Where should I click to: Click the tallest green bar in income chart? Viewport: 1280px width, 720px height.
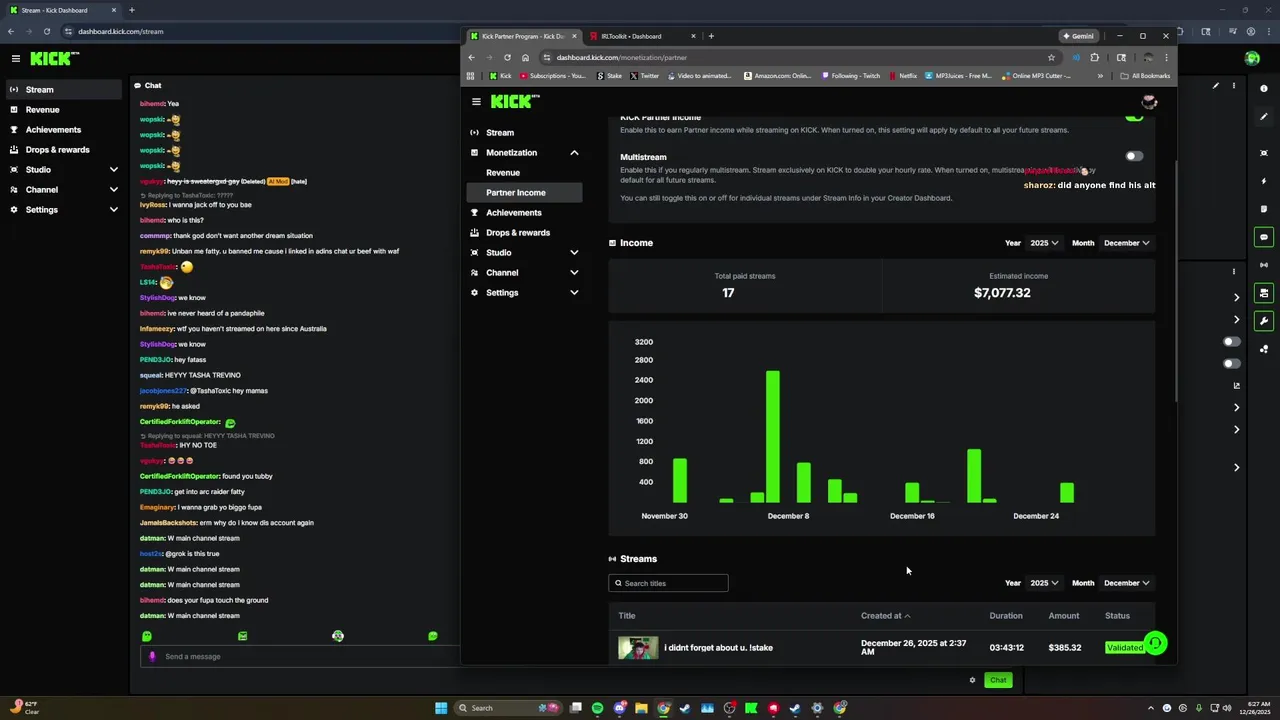click(x=773, y=437)
